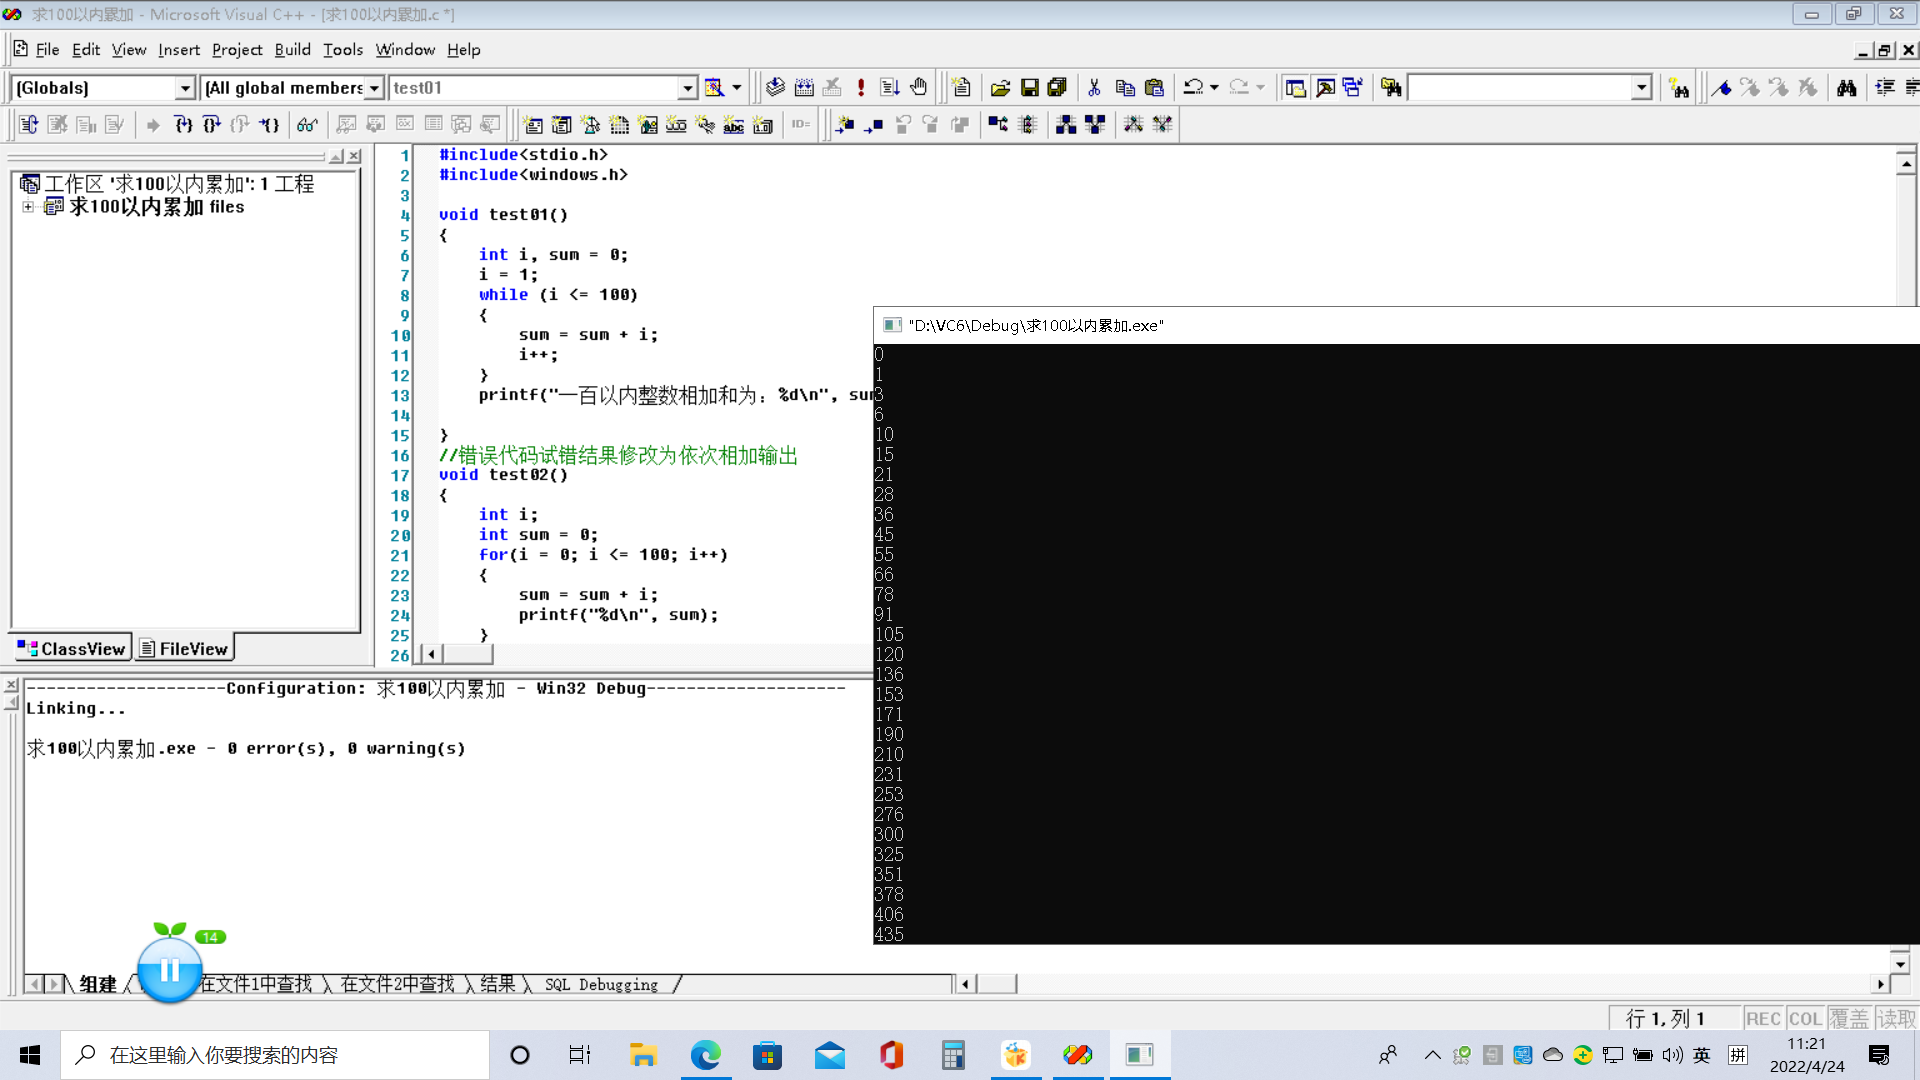Click the Insert/Remove Breakpoint hand icon

919,88
